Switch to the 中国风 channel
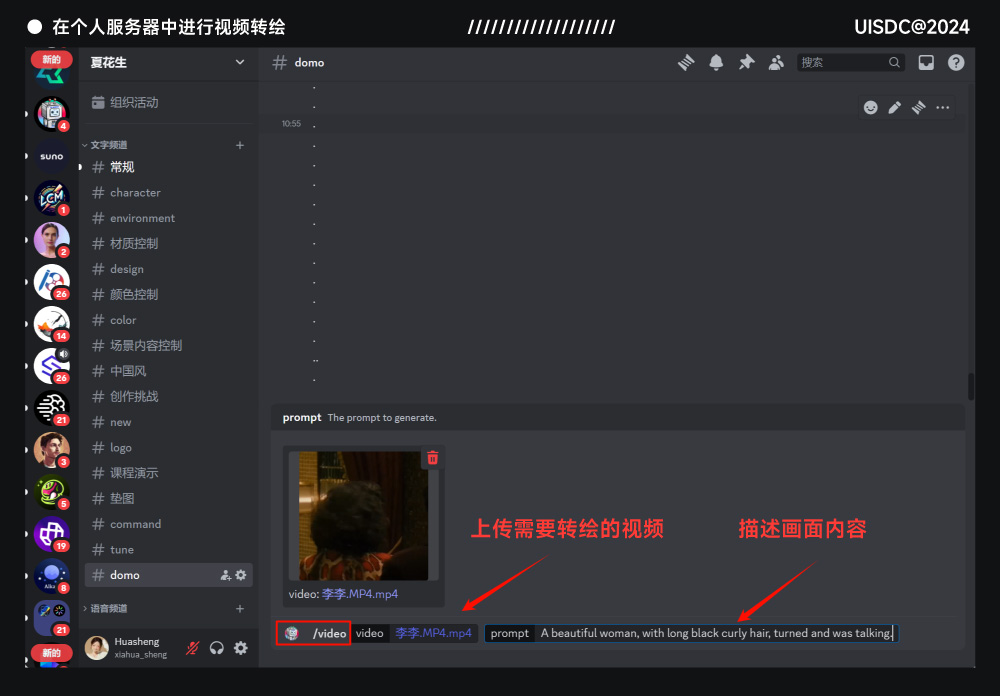 (x=128, y=371)
